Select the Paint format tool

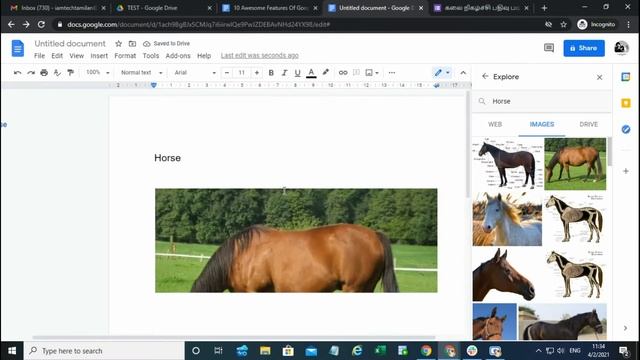[71, 73]
